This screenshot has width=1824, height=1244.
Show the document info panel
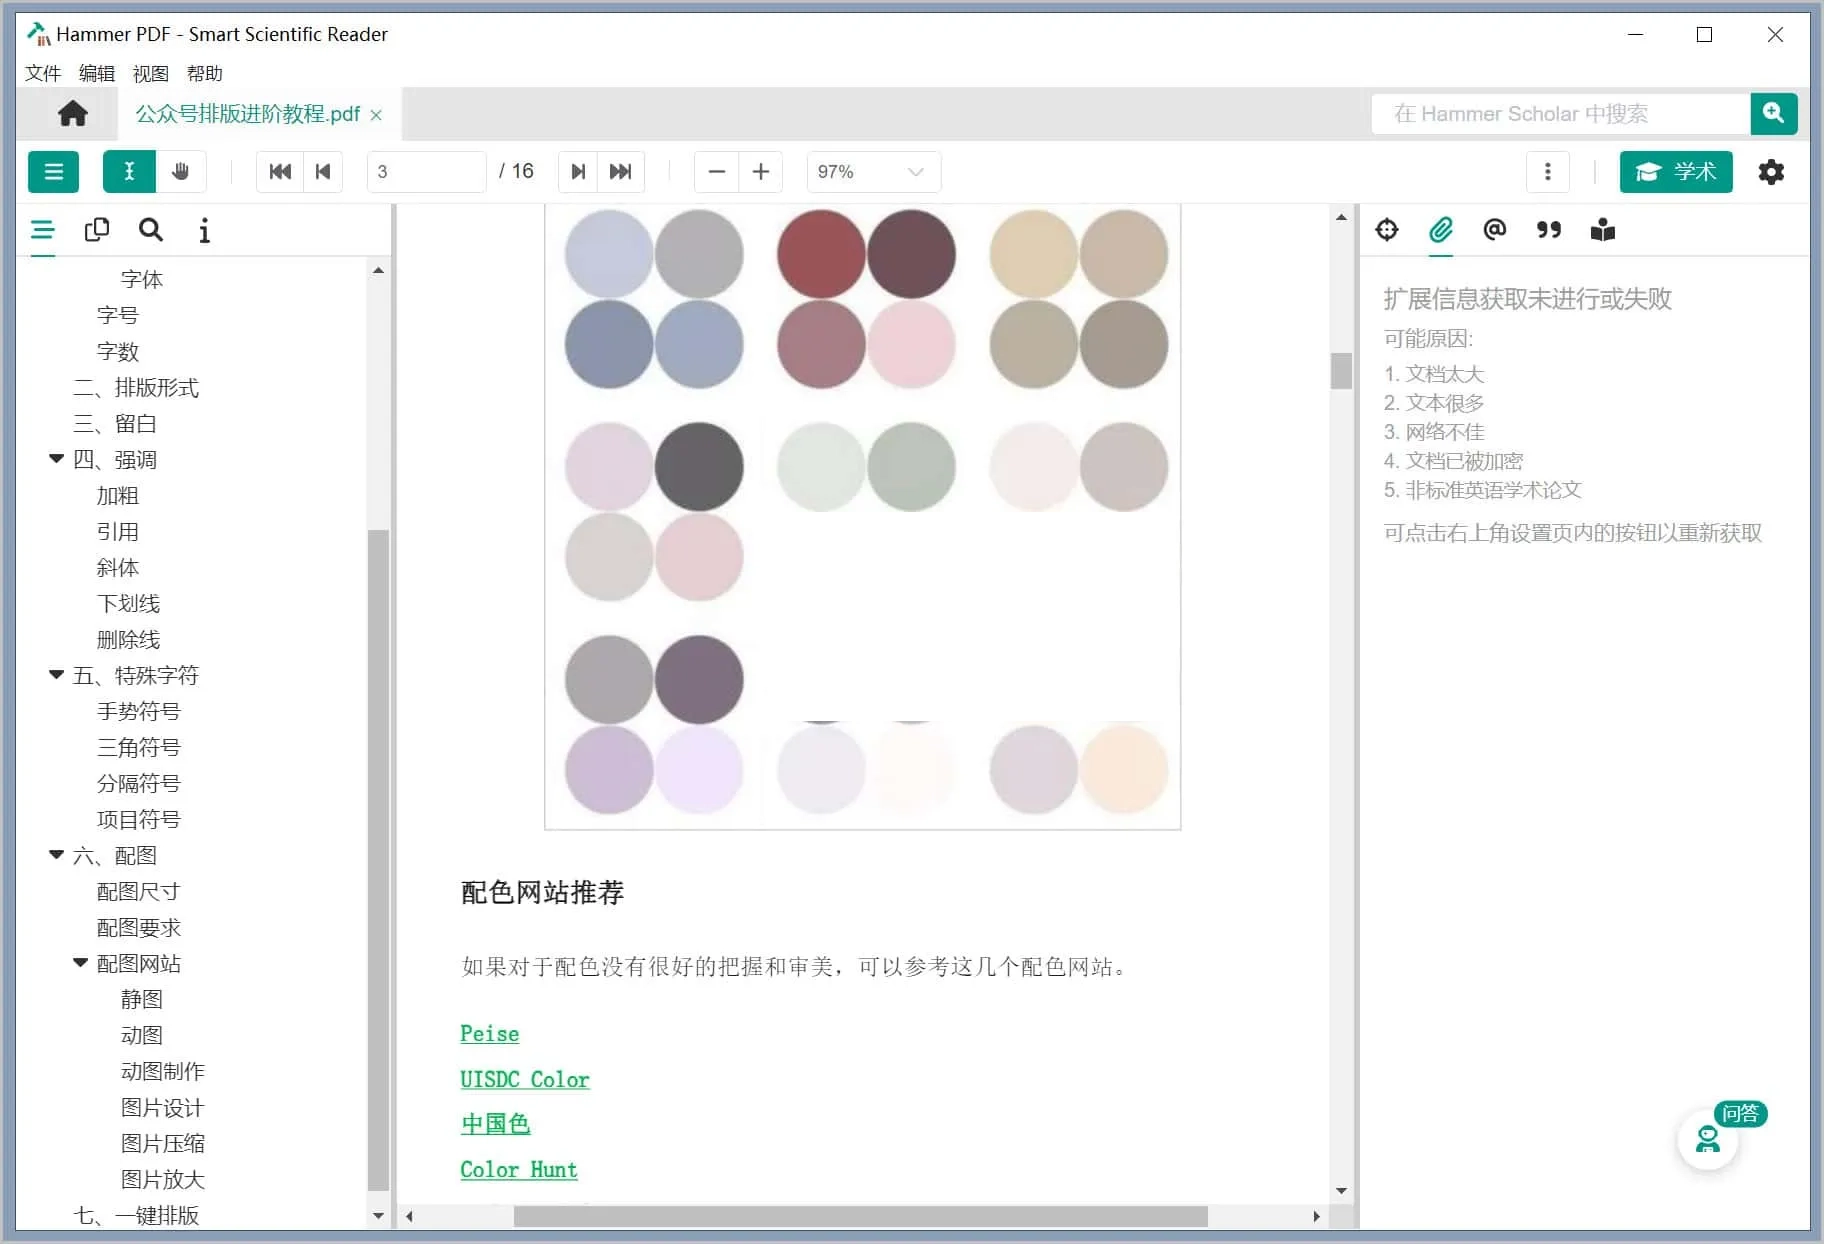click(x=204, y=231)
